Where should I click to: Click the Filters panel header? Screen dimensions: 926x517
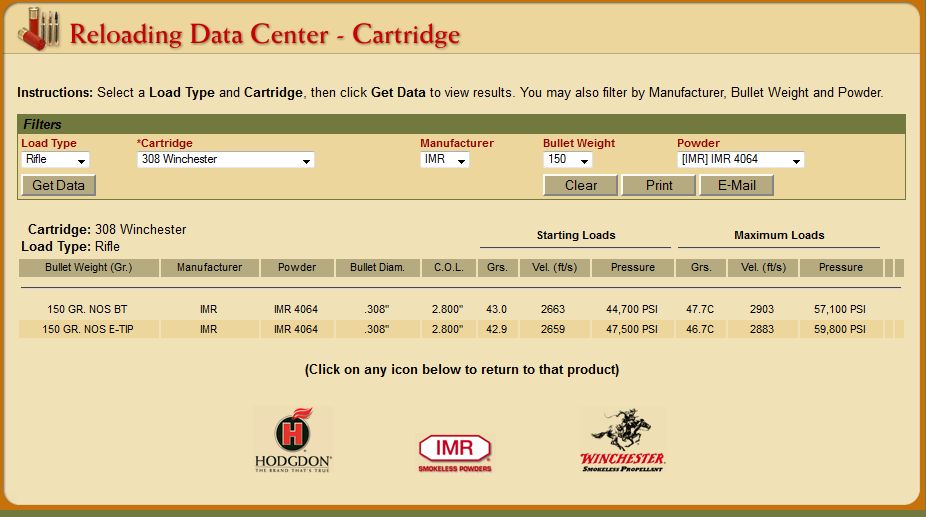(461, 124)
